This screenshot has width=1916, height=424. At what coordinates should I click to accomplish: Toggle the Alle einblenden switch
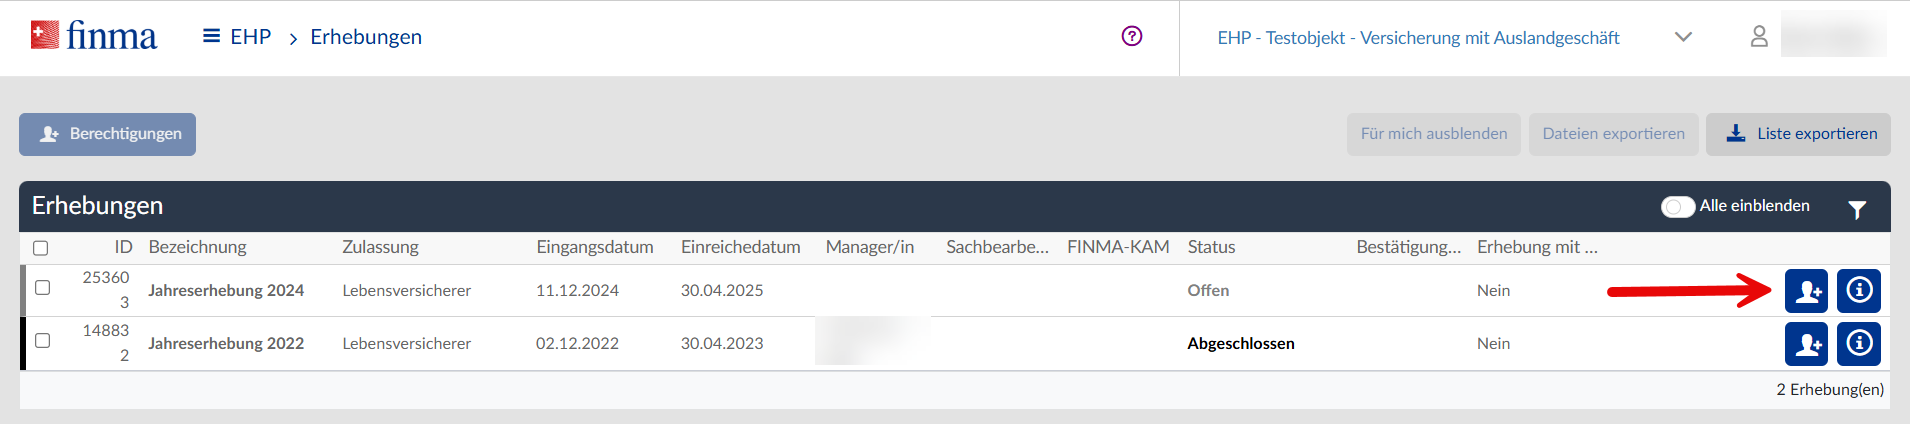[1678, 206]
